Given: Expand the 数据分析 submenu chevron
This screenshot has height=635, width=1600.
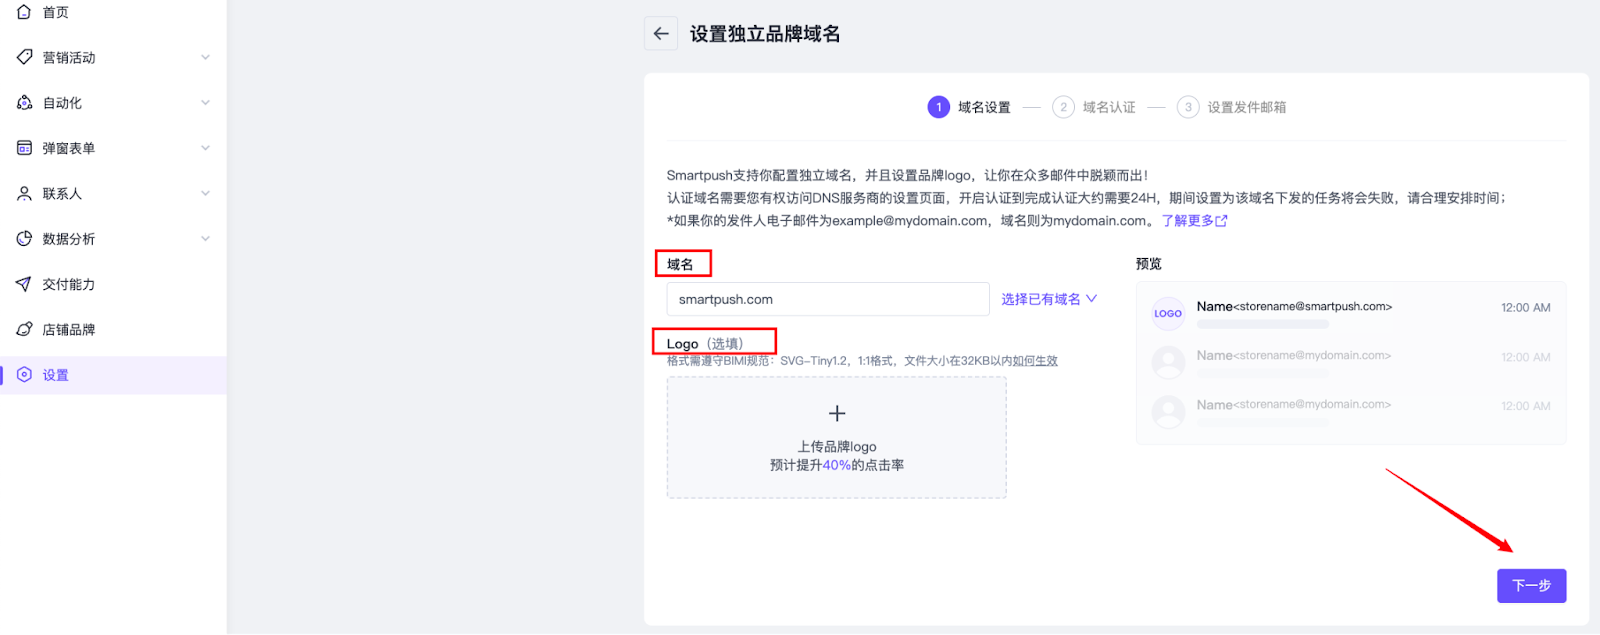Looking at the screenshot, I should (x=205, y=239).
